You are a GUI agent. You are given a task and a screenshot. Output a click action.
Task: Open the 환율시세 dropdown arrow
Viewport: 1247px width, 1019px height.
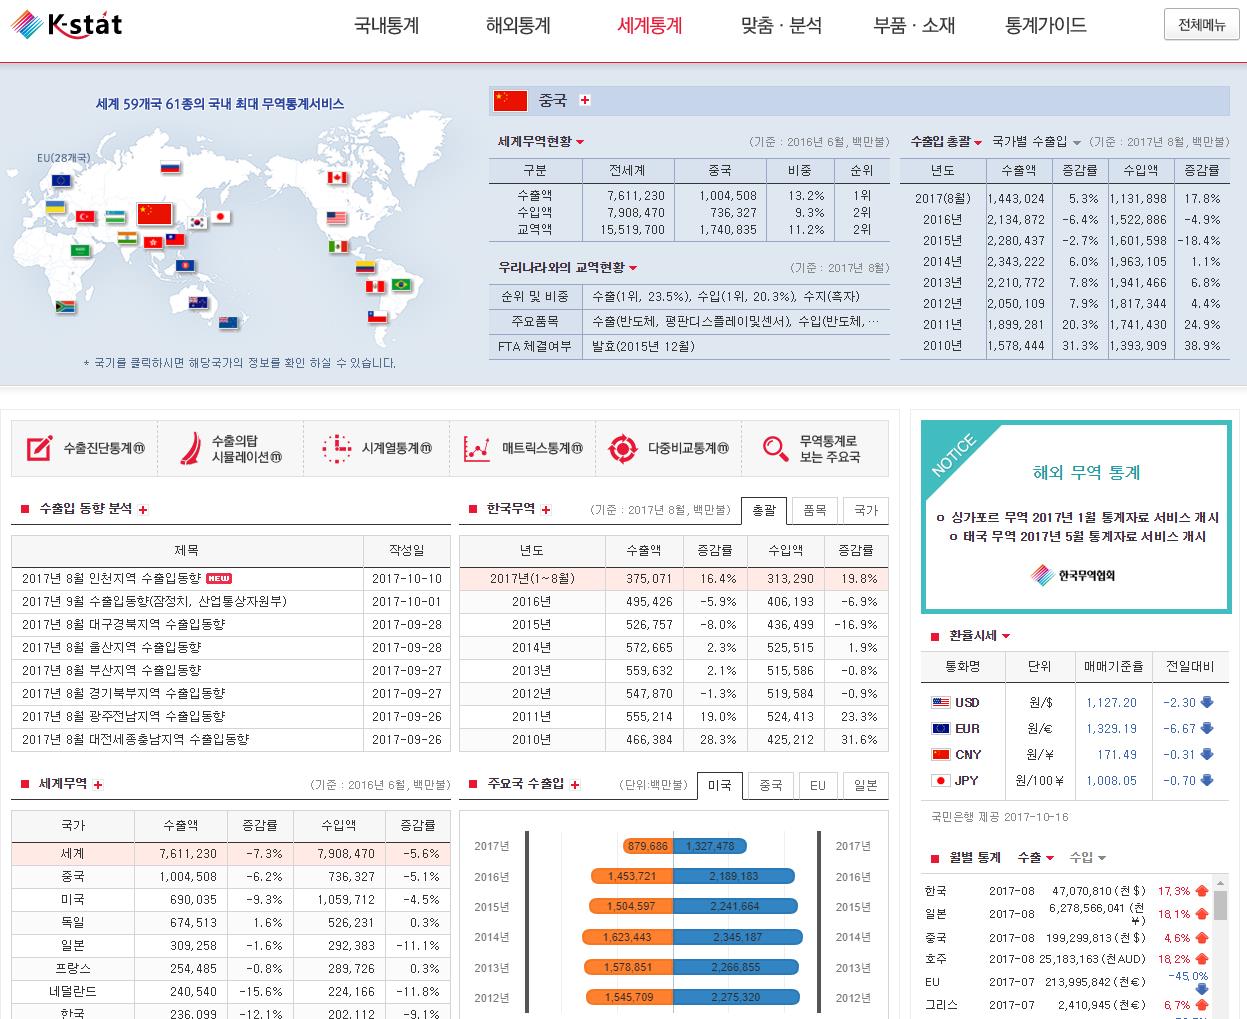pos(1005,637)
